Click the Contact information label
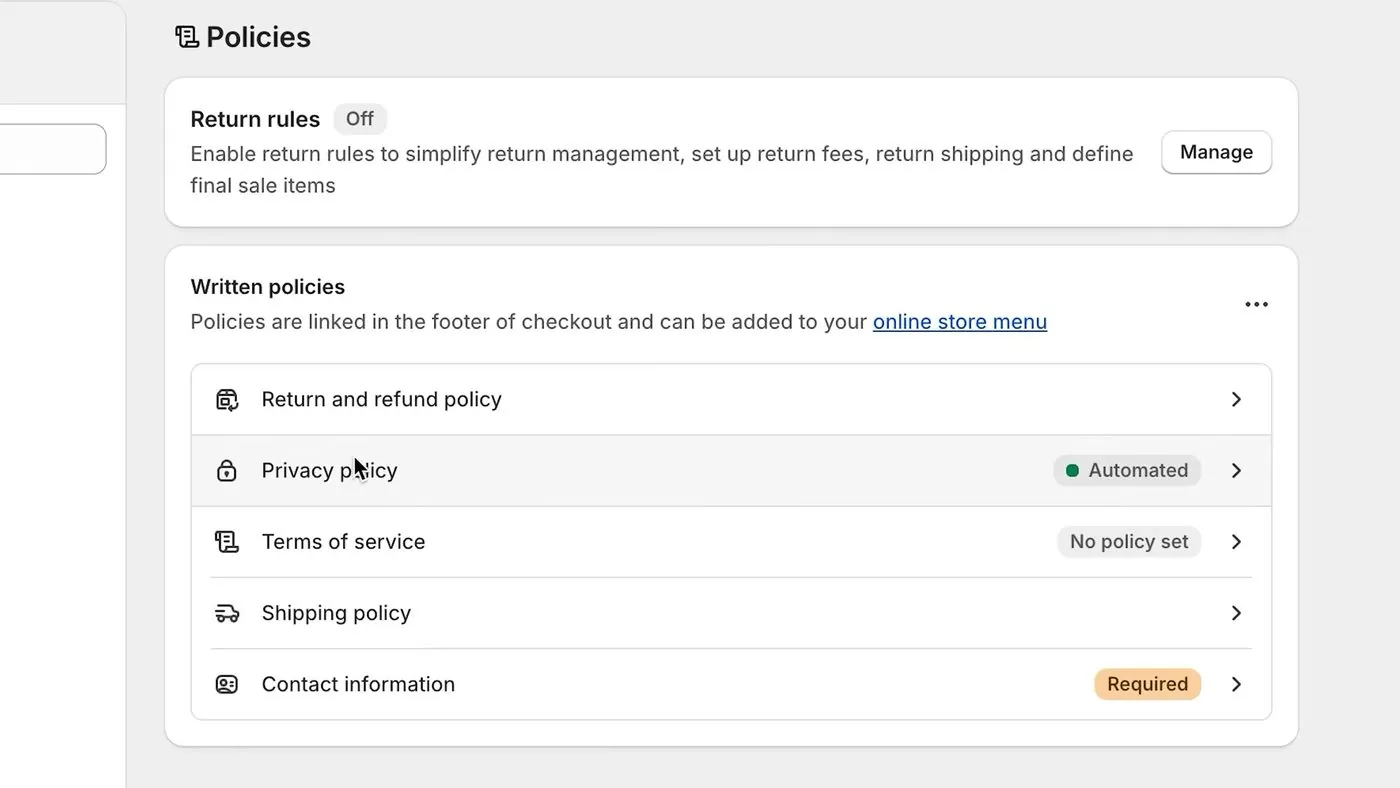This screenshot has height=788, width=1400. pos(358,684)
